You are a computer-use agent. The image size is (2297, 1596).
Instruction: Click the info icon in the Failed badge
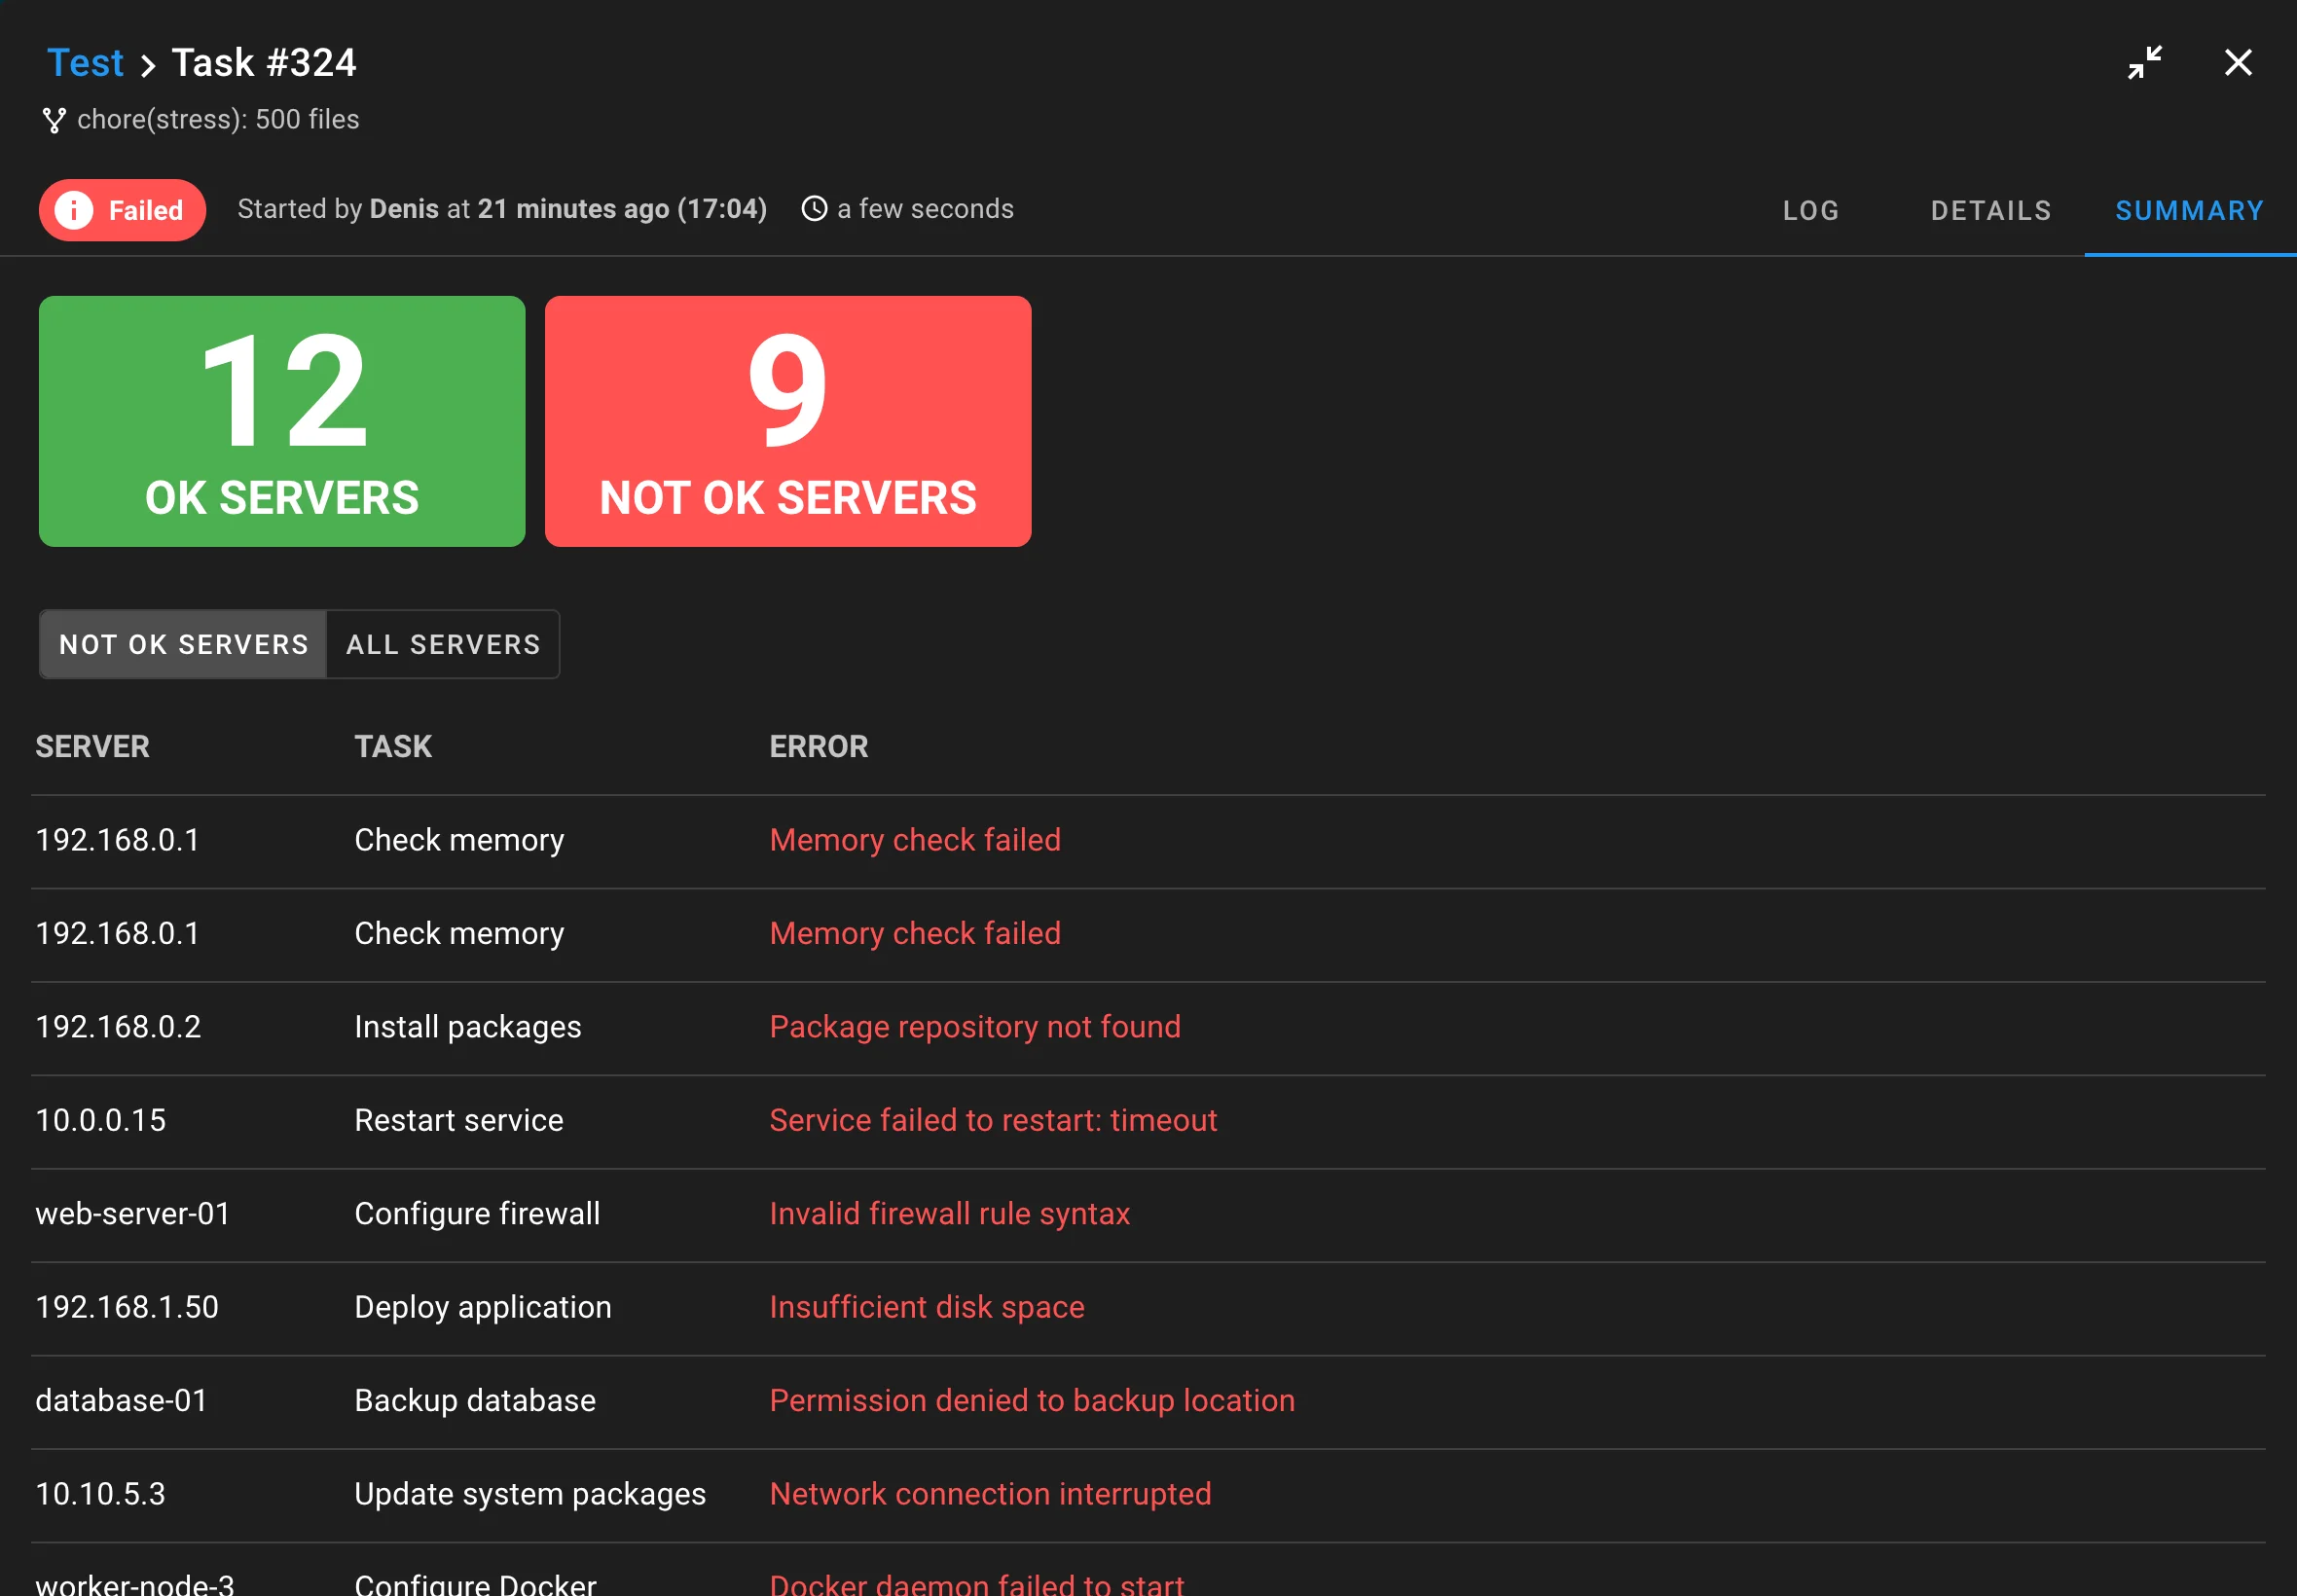[x=74, y=210]
